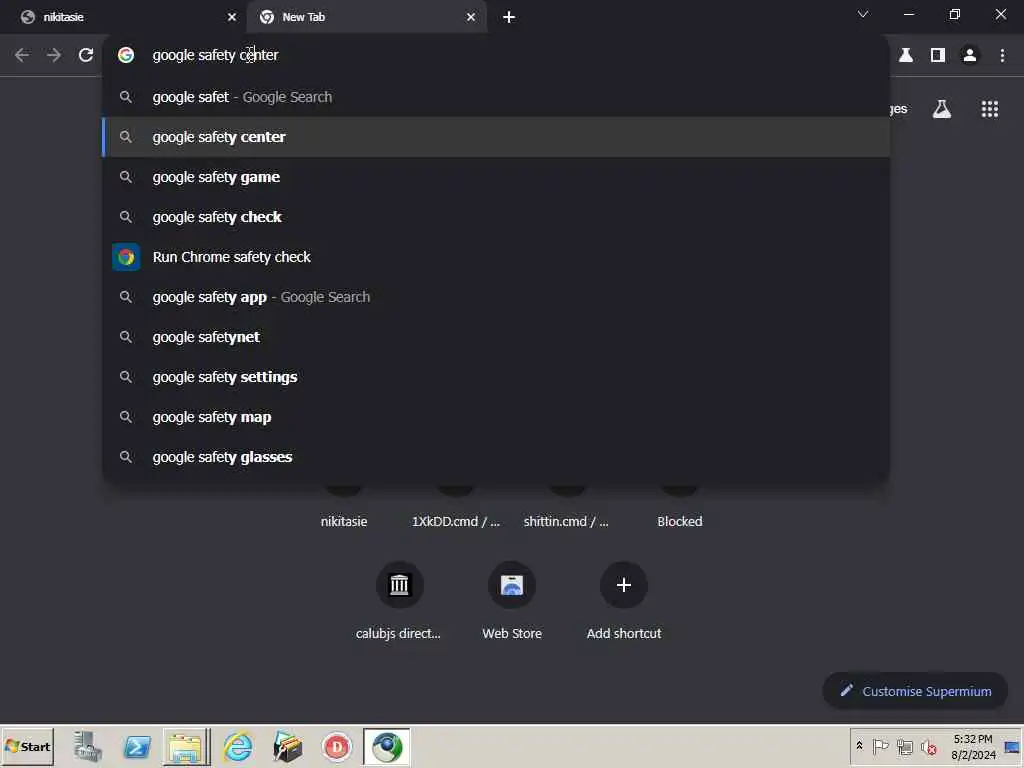Screen dimensions: 1024x768
Task: Open the network tray icon
Action: pyautogui.click(x=904, y=746)
